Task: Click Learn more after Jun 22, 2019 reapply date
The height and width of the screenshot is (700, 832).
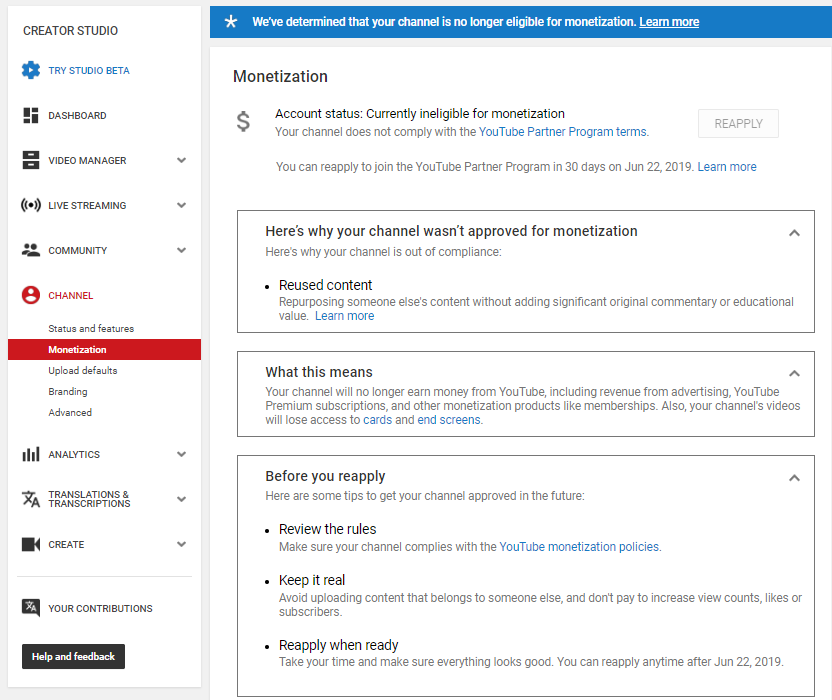Action: click(727, 167)
